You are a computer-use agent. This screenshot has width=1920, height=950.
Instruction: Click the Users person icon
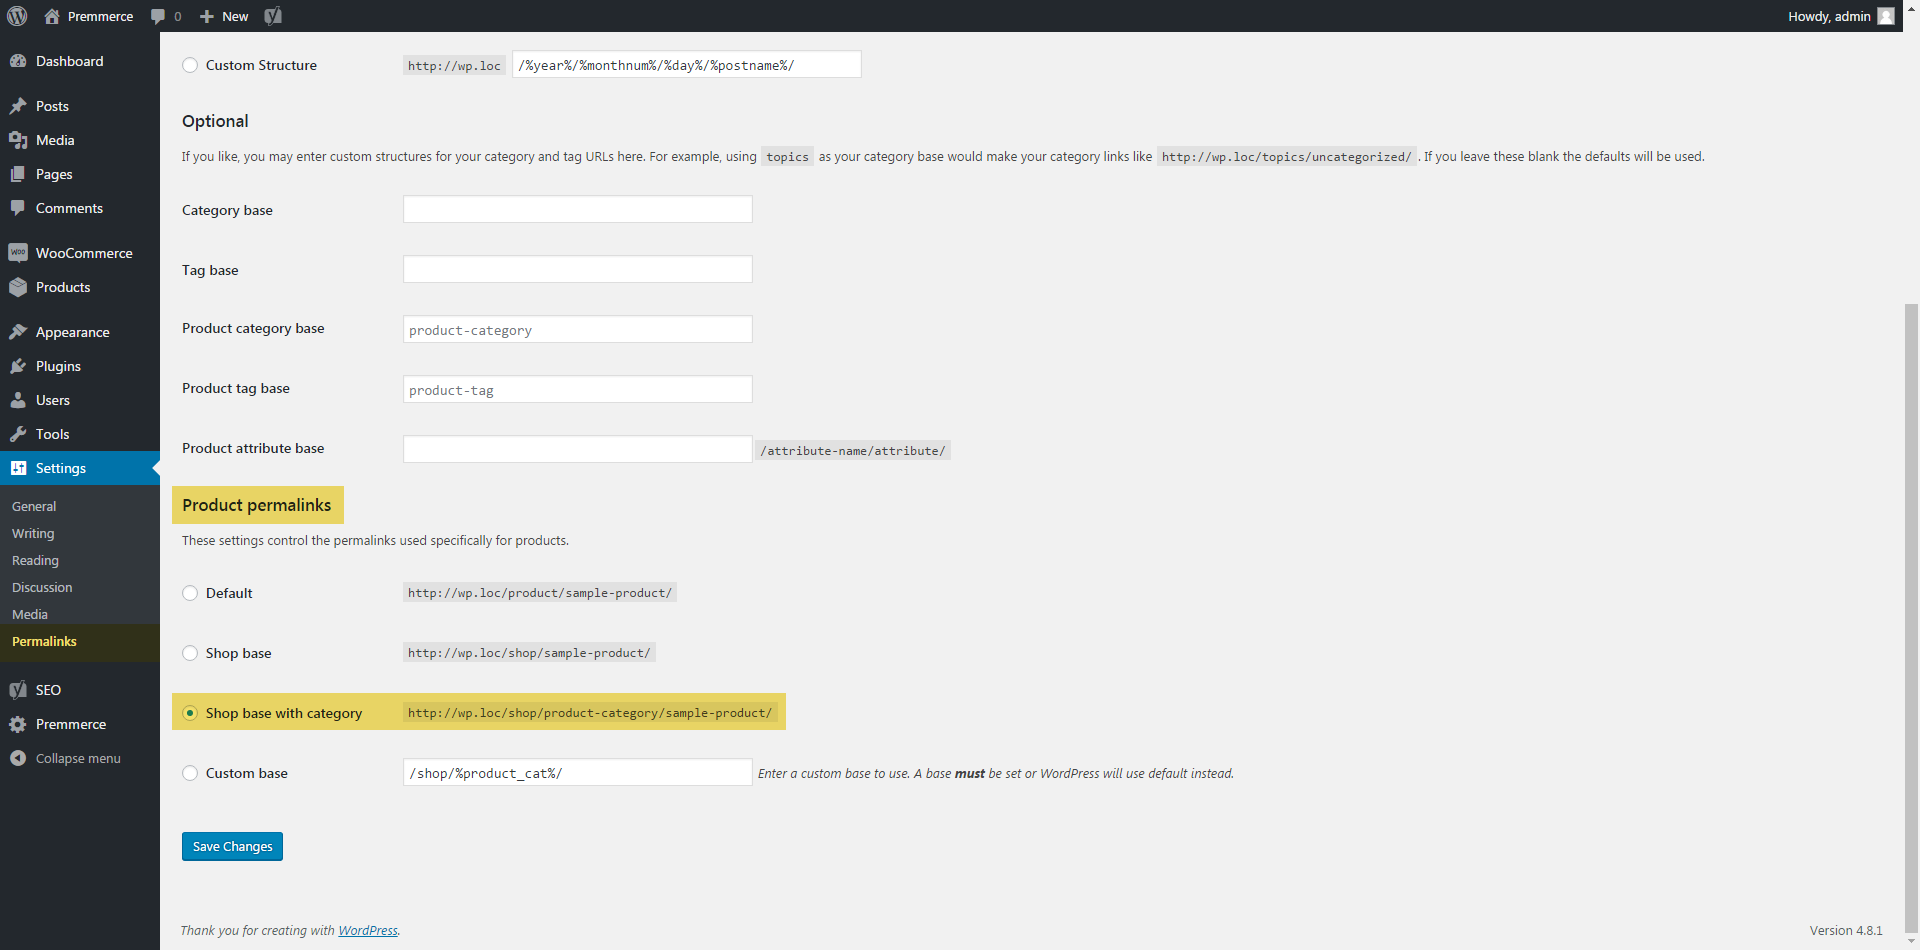tap(18, 400)
